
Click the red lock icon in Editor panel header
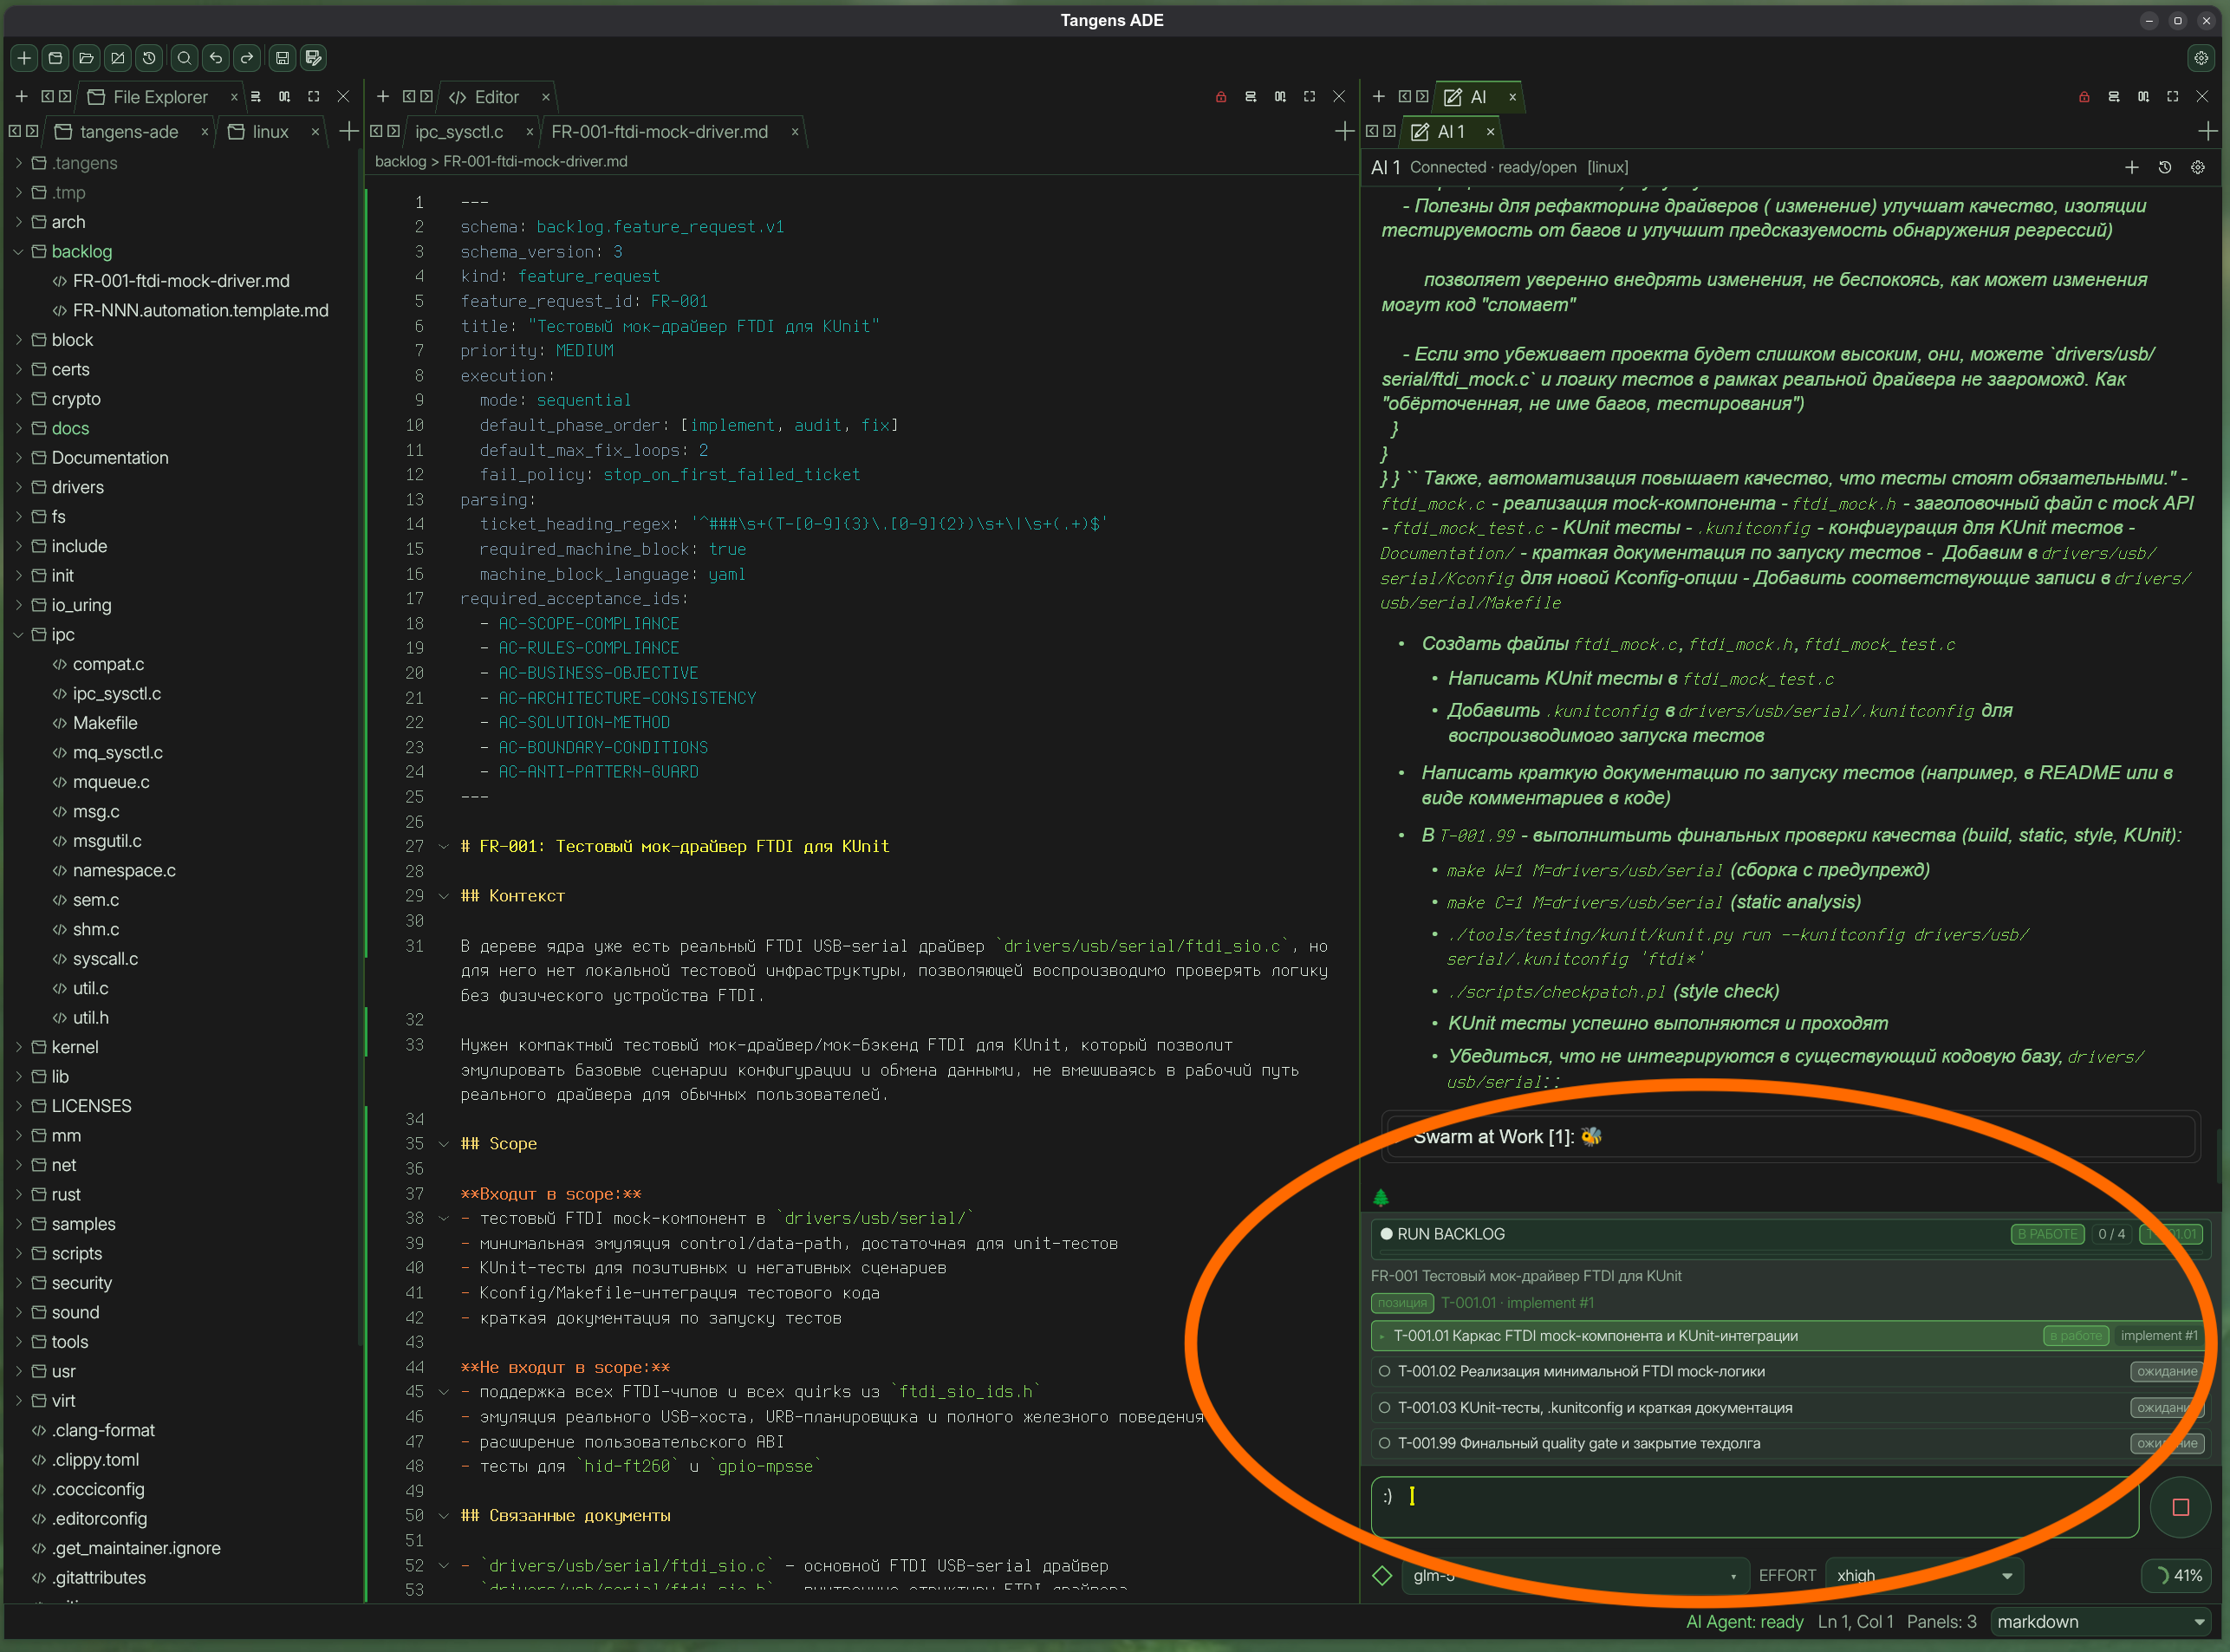[x=1221, y=97]
